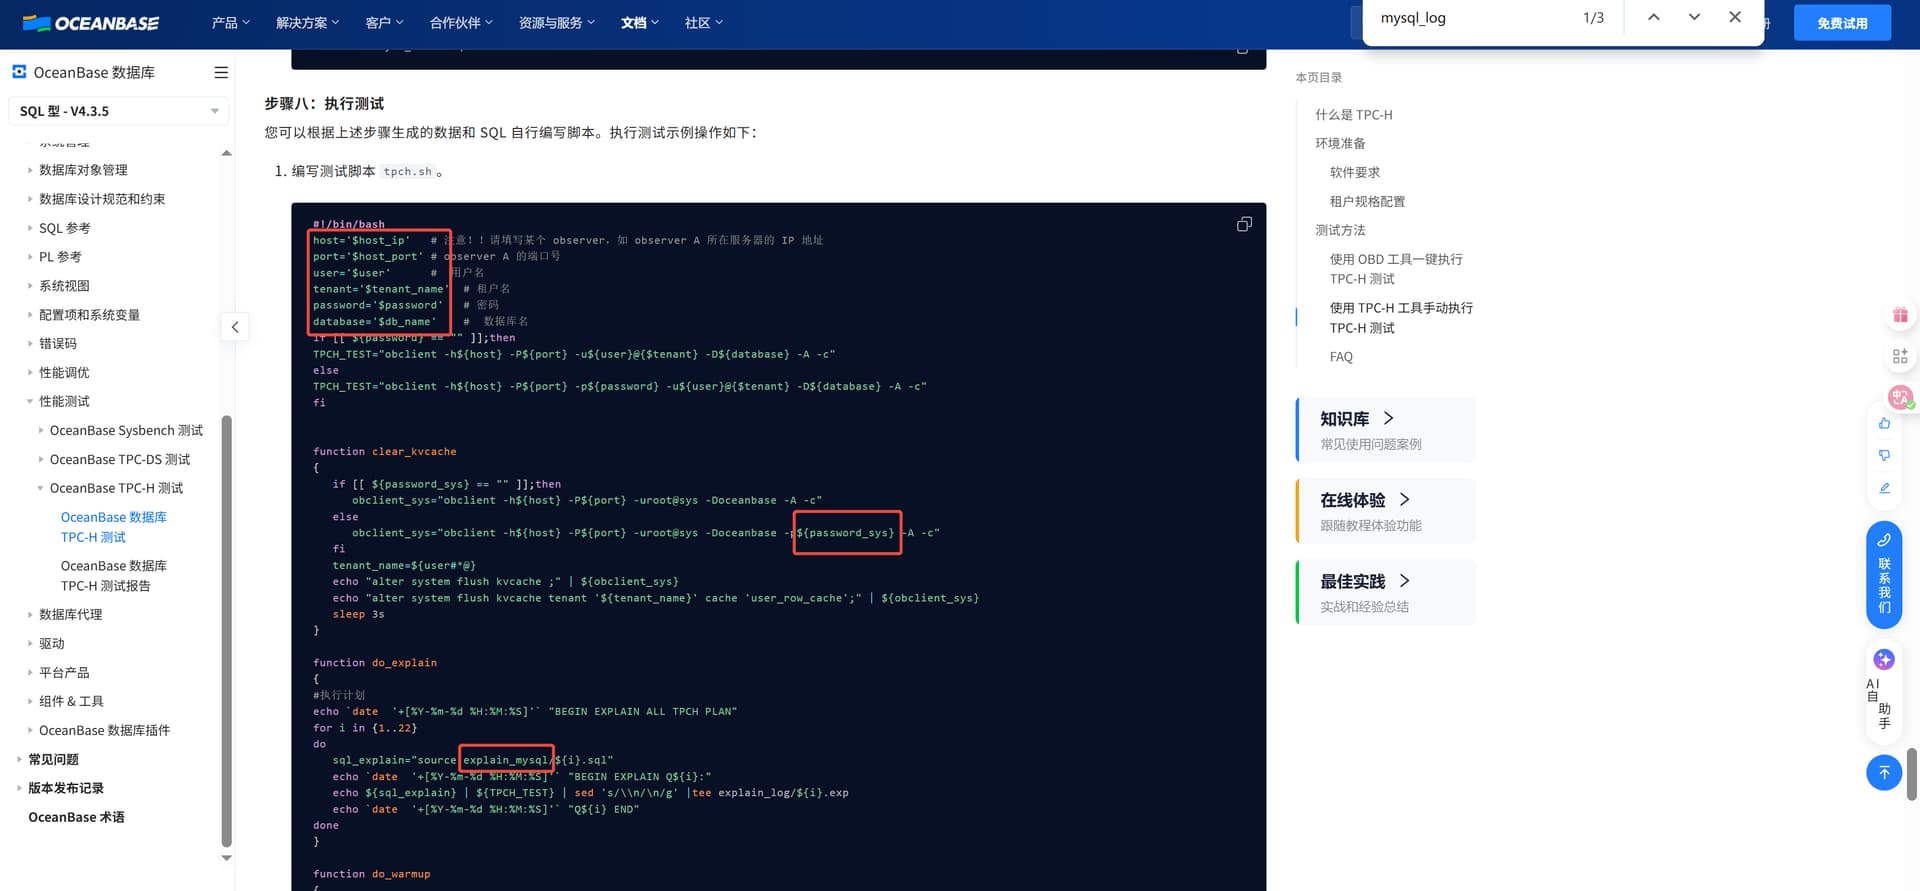Open the SQL 型 - V4.3.5 version dropdown

point(118,111)
